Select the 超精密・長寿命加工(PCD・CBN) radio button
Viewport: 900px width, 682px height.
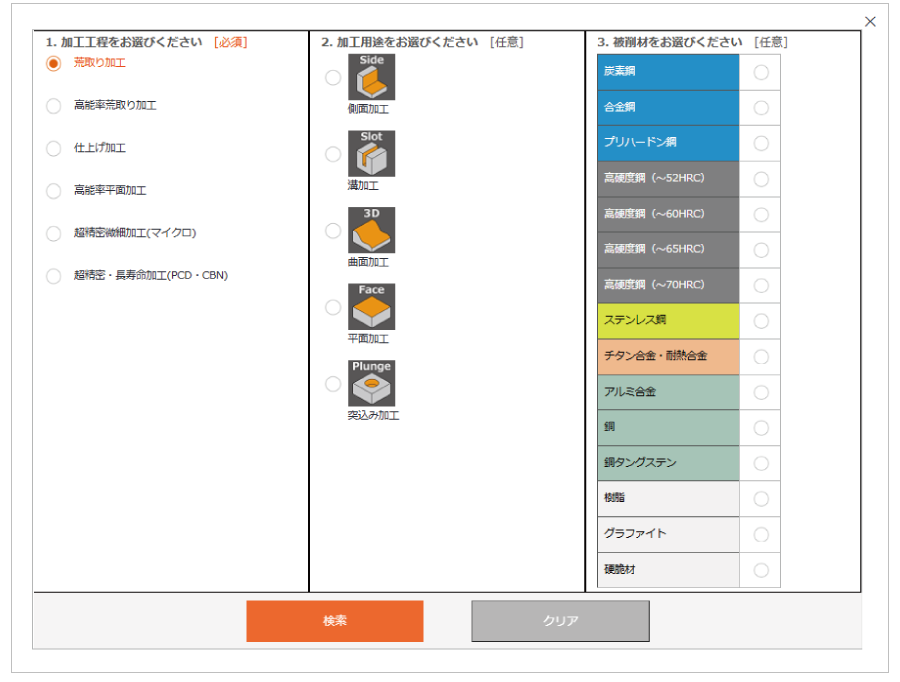click(53, 276)
